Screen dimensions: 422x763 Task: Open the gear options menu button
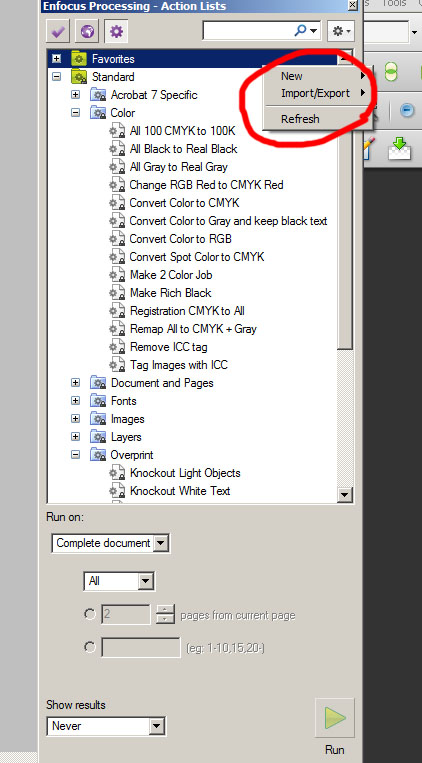pos(340,31)
